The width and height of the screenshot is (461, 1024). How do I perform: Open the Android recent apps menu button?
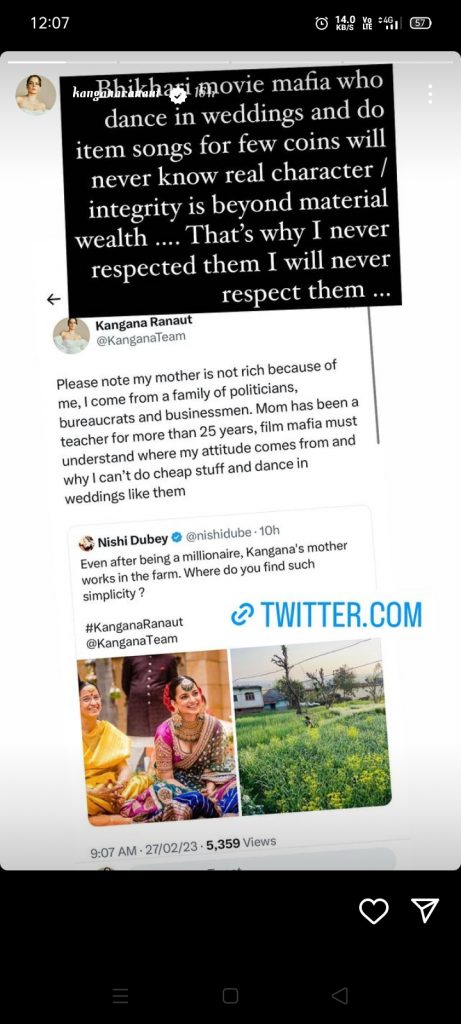click(x=120, y=995)
